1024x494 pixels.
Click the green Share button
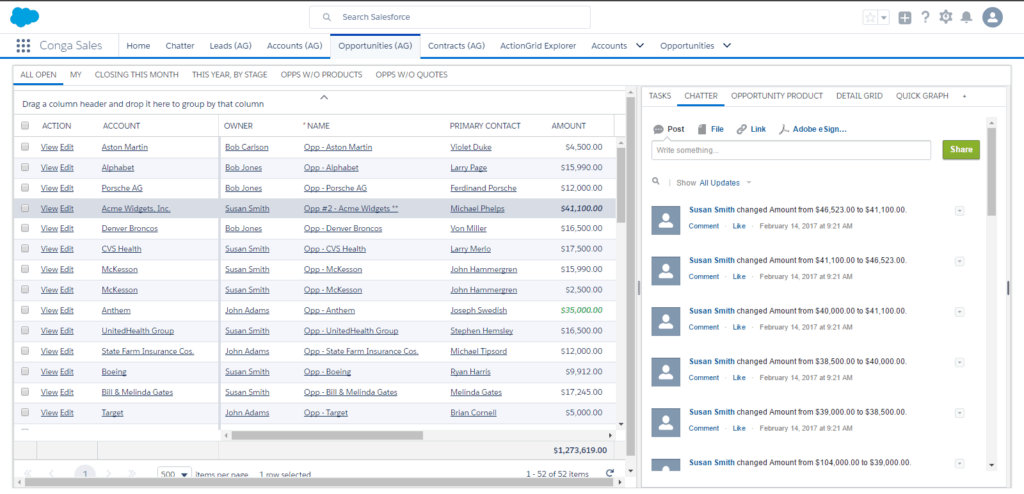(961, 150)
